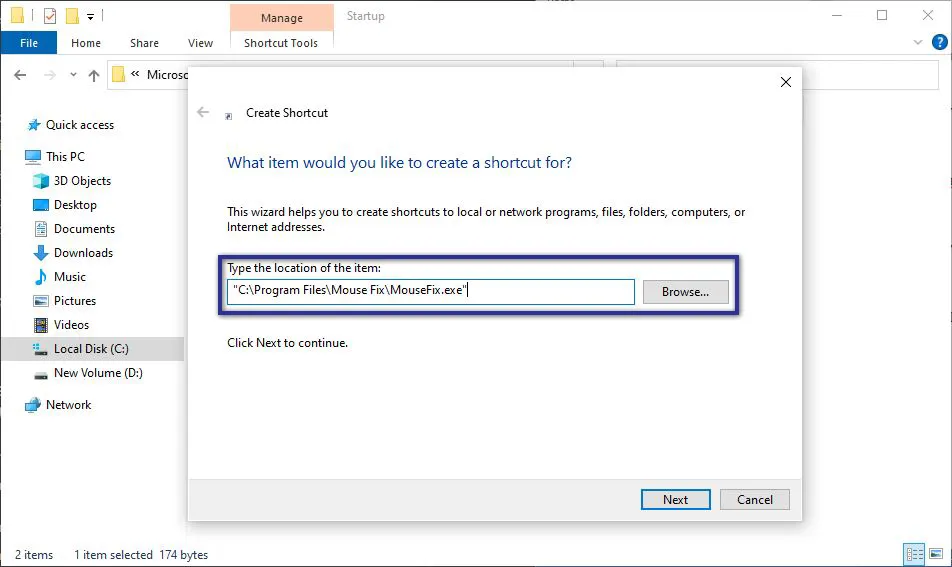The width and height of the screenshot is (952, 567).
Task: Click the 3D Objects cube icon
Action: coord(41,181)
